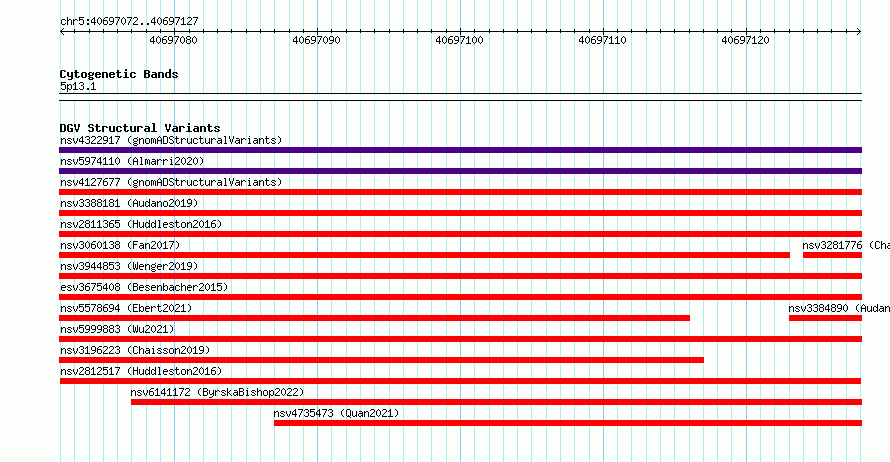Click the red bar under nsv3944853

click(460, 276)
